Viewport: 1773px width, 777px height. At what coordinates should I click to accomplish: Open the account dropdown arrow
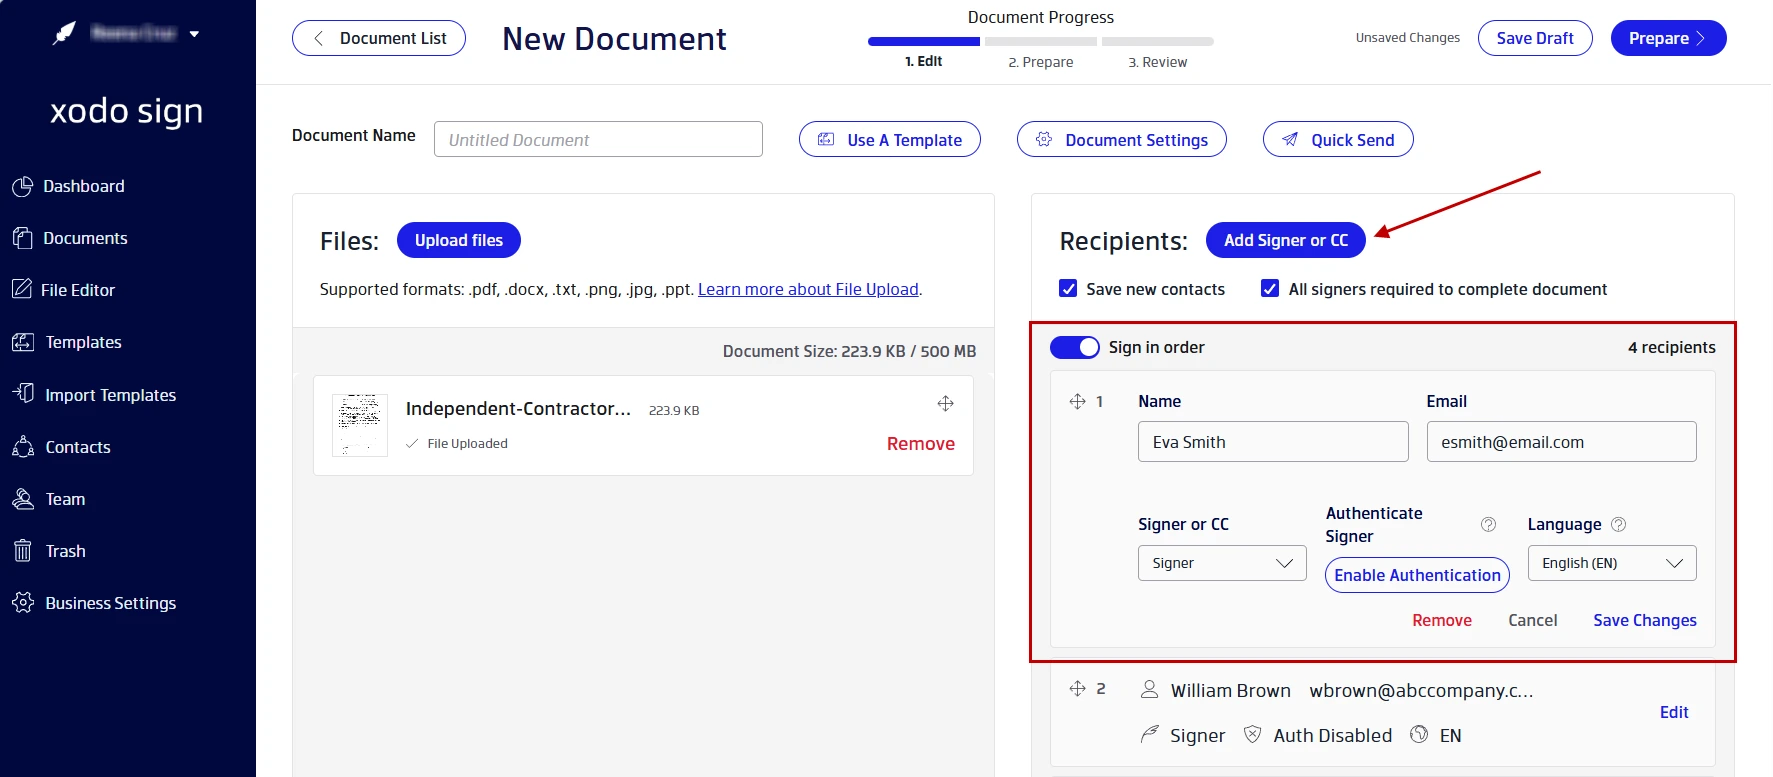194,34
